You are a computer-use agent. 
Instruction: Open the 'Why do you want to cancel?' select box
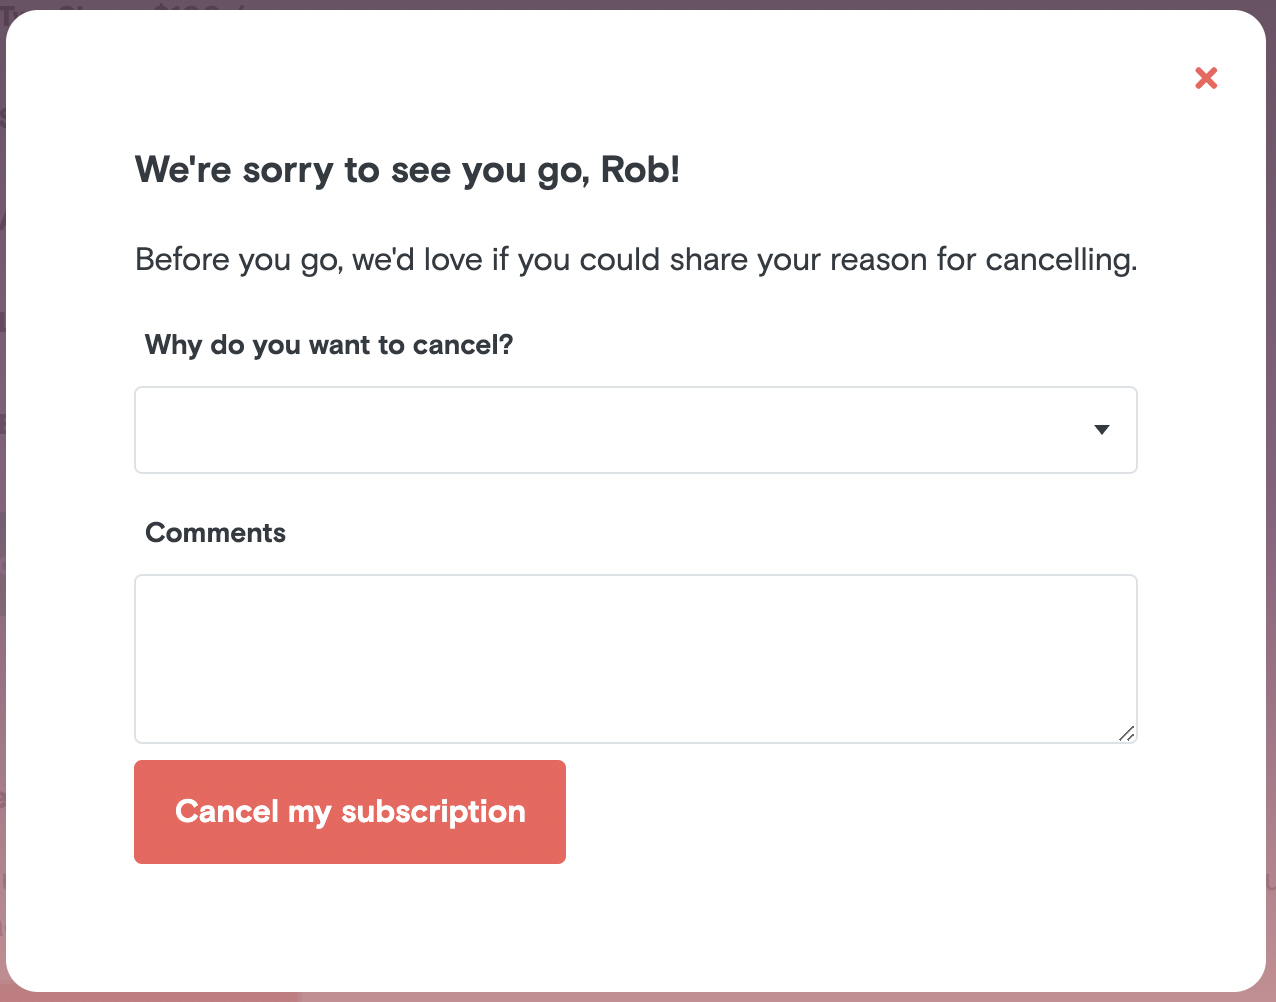tap(635, 430)
